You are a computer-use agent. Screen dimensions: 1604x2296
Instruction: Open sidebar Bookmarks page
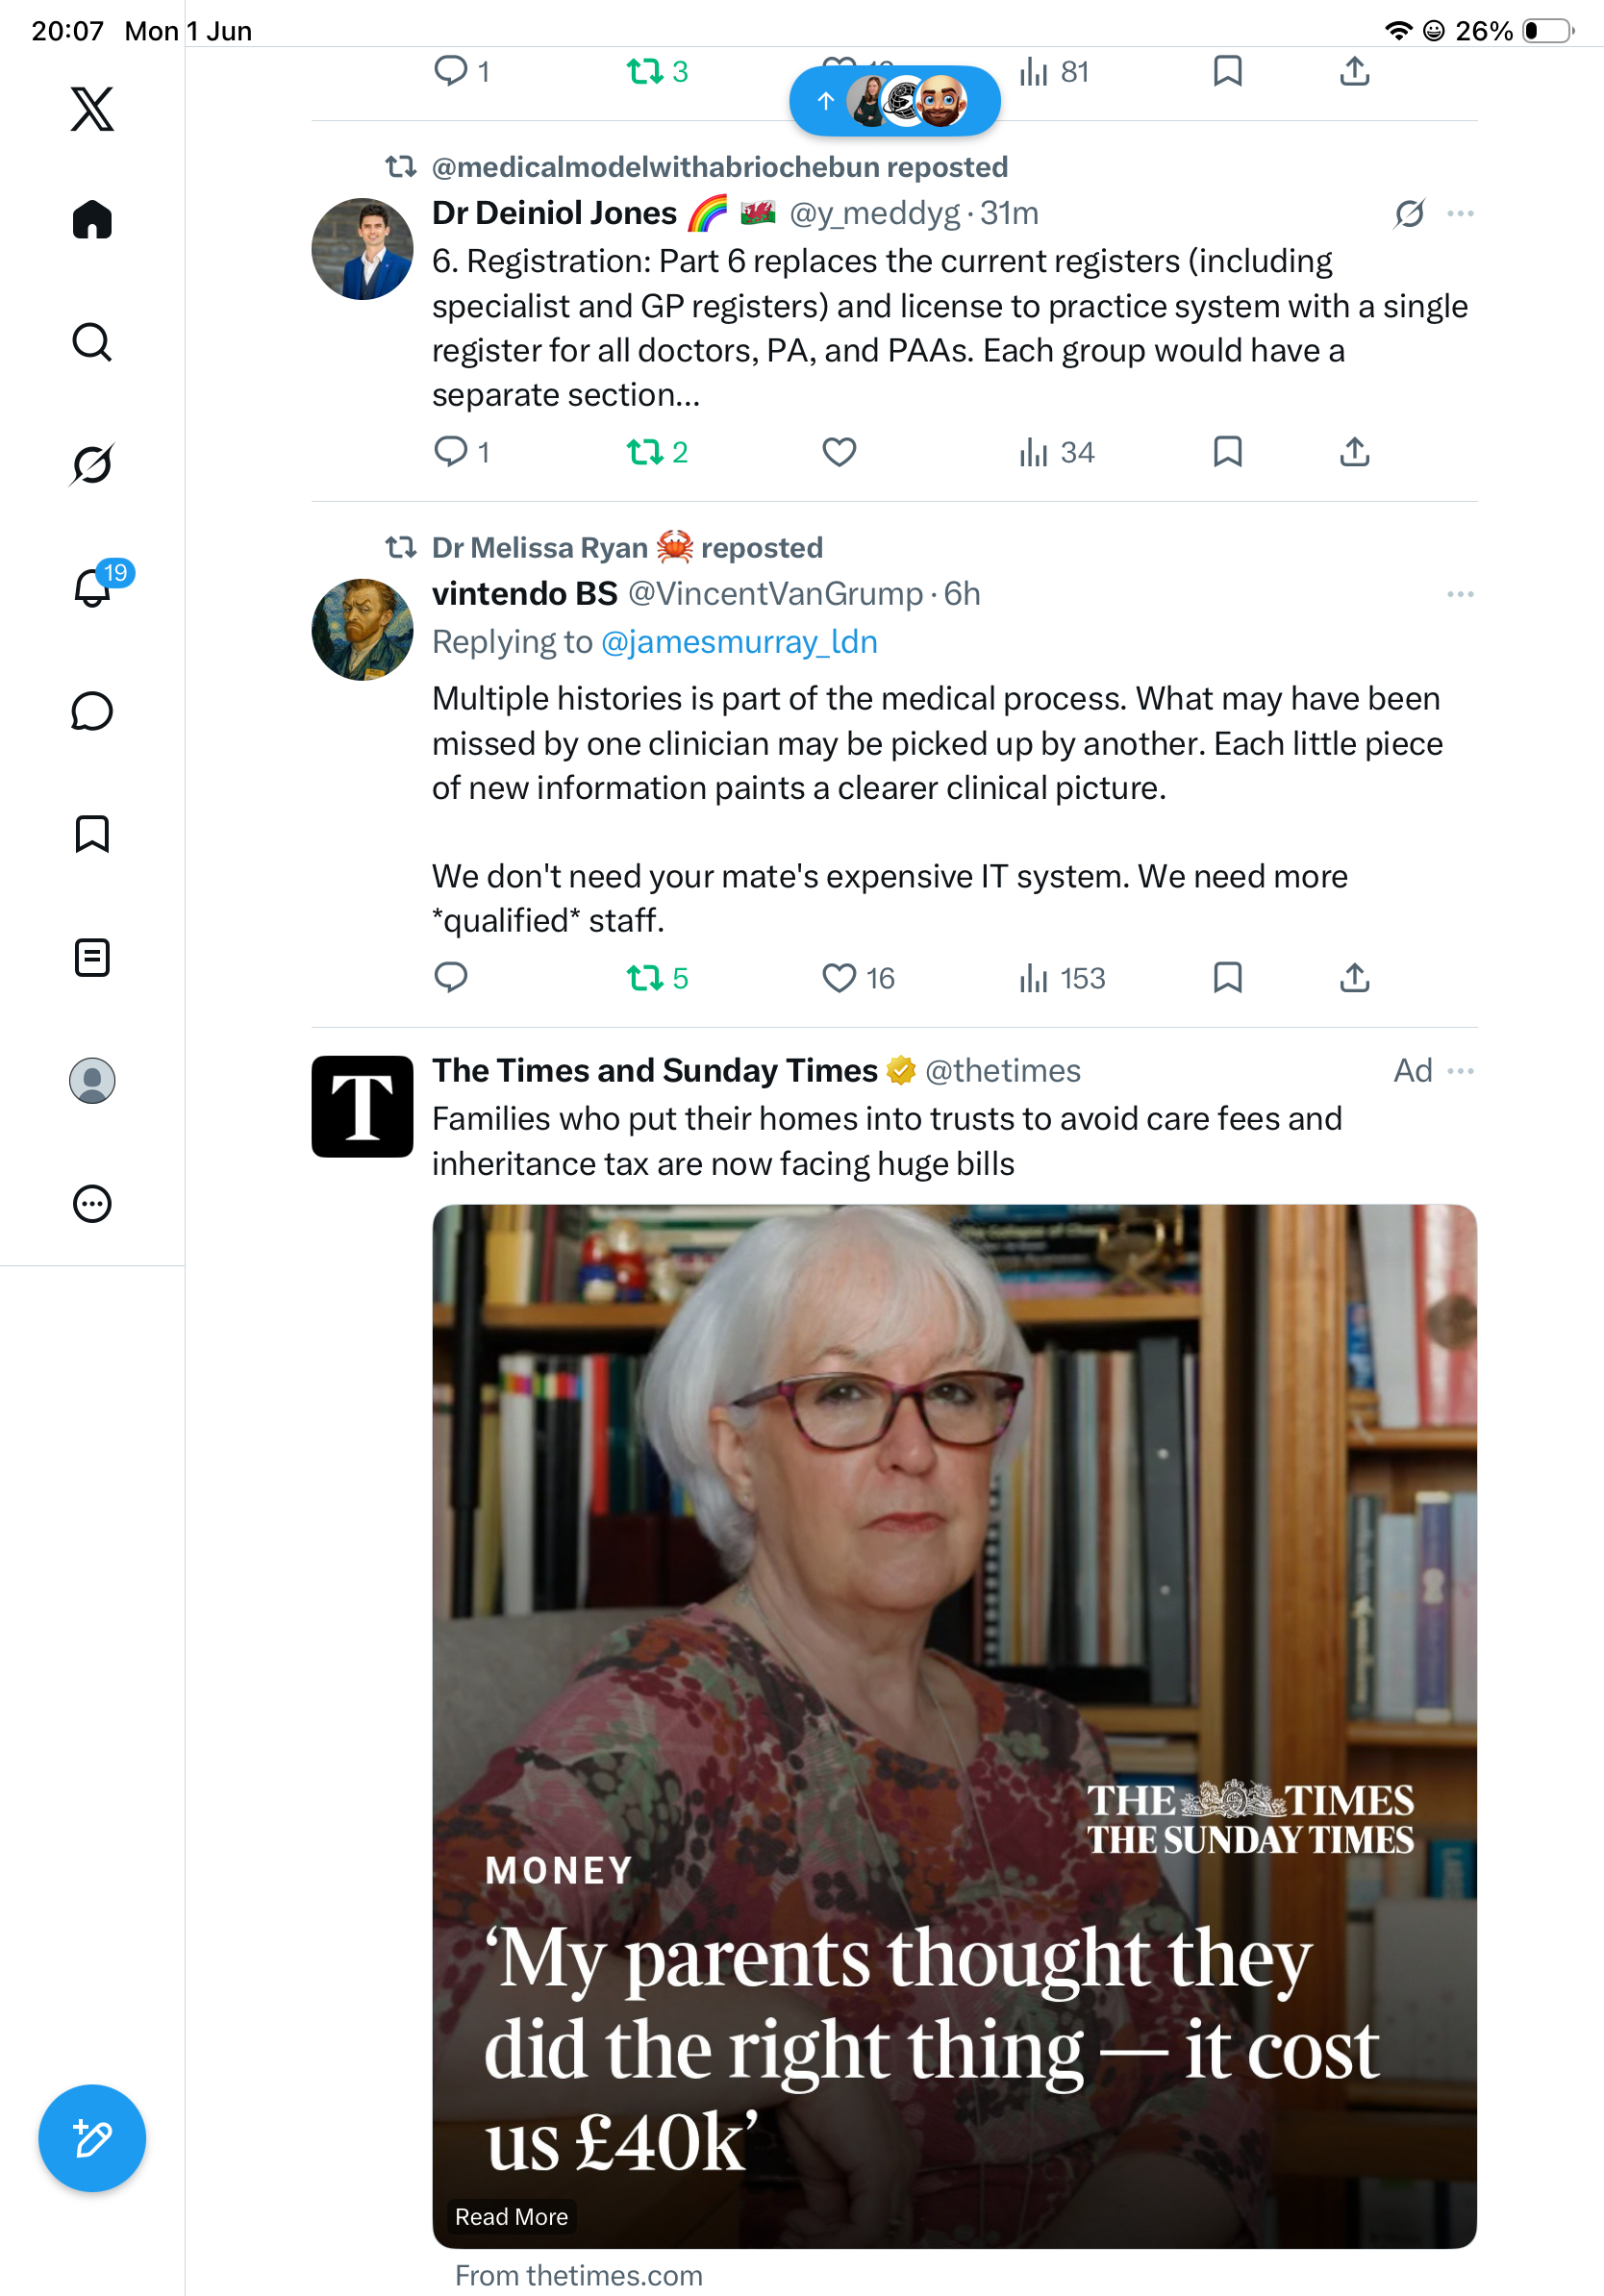[92, 834]
